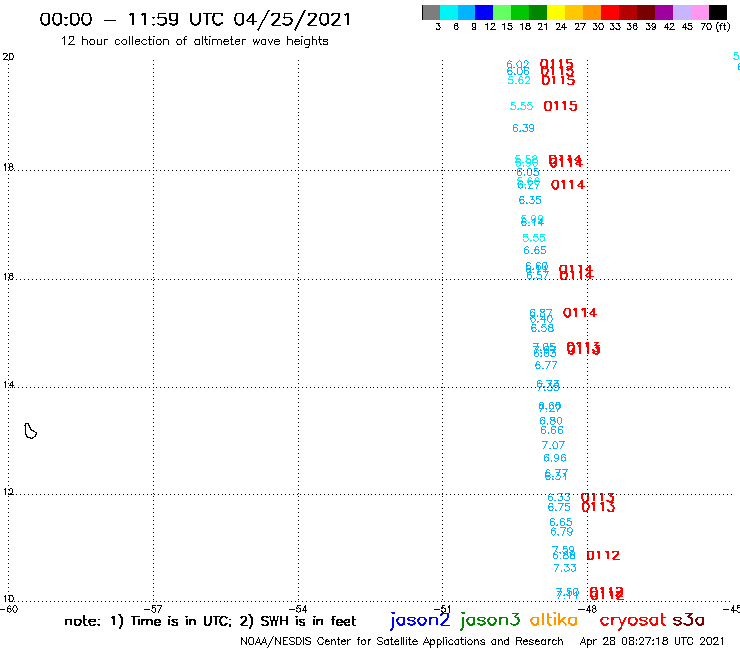740x650 pixels.
Task: Click the wave height value 6.66
Action: [552, 430]
